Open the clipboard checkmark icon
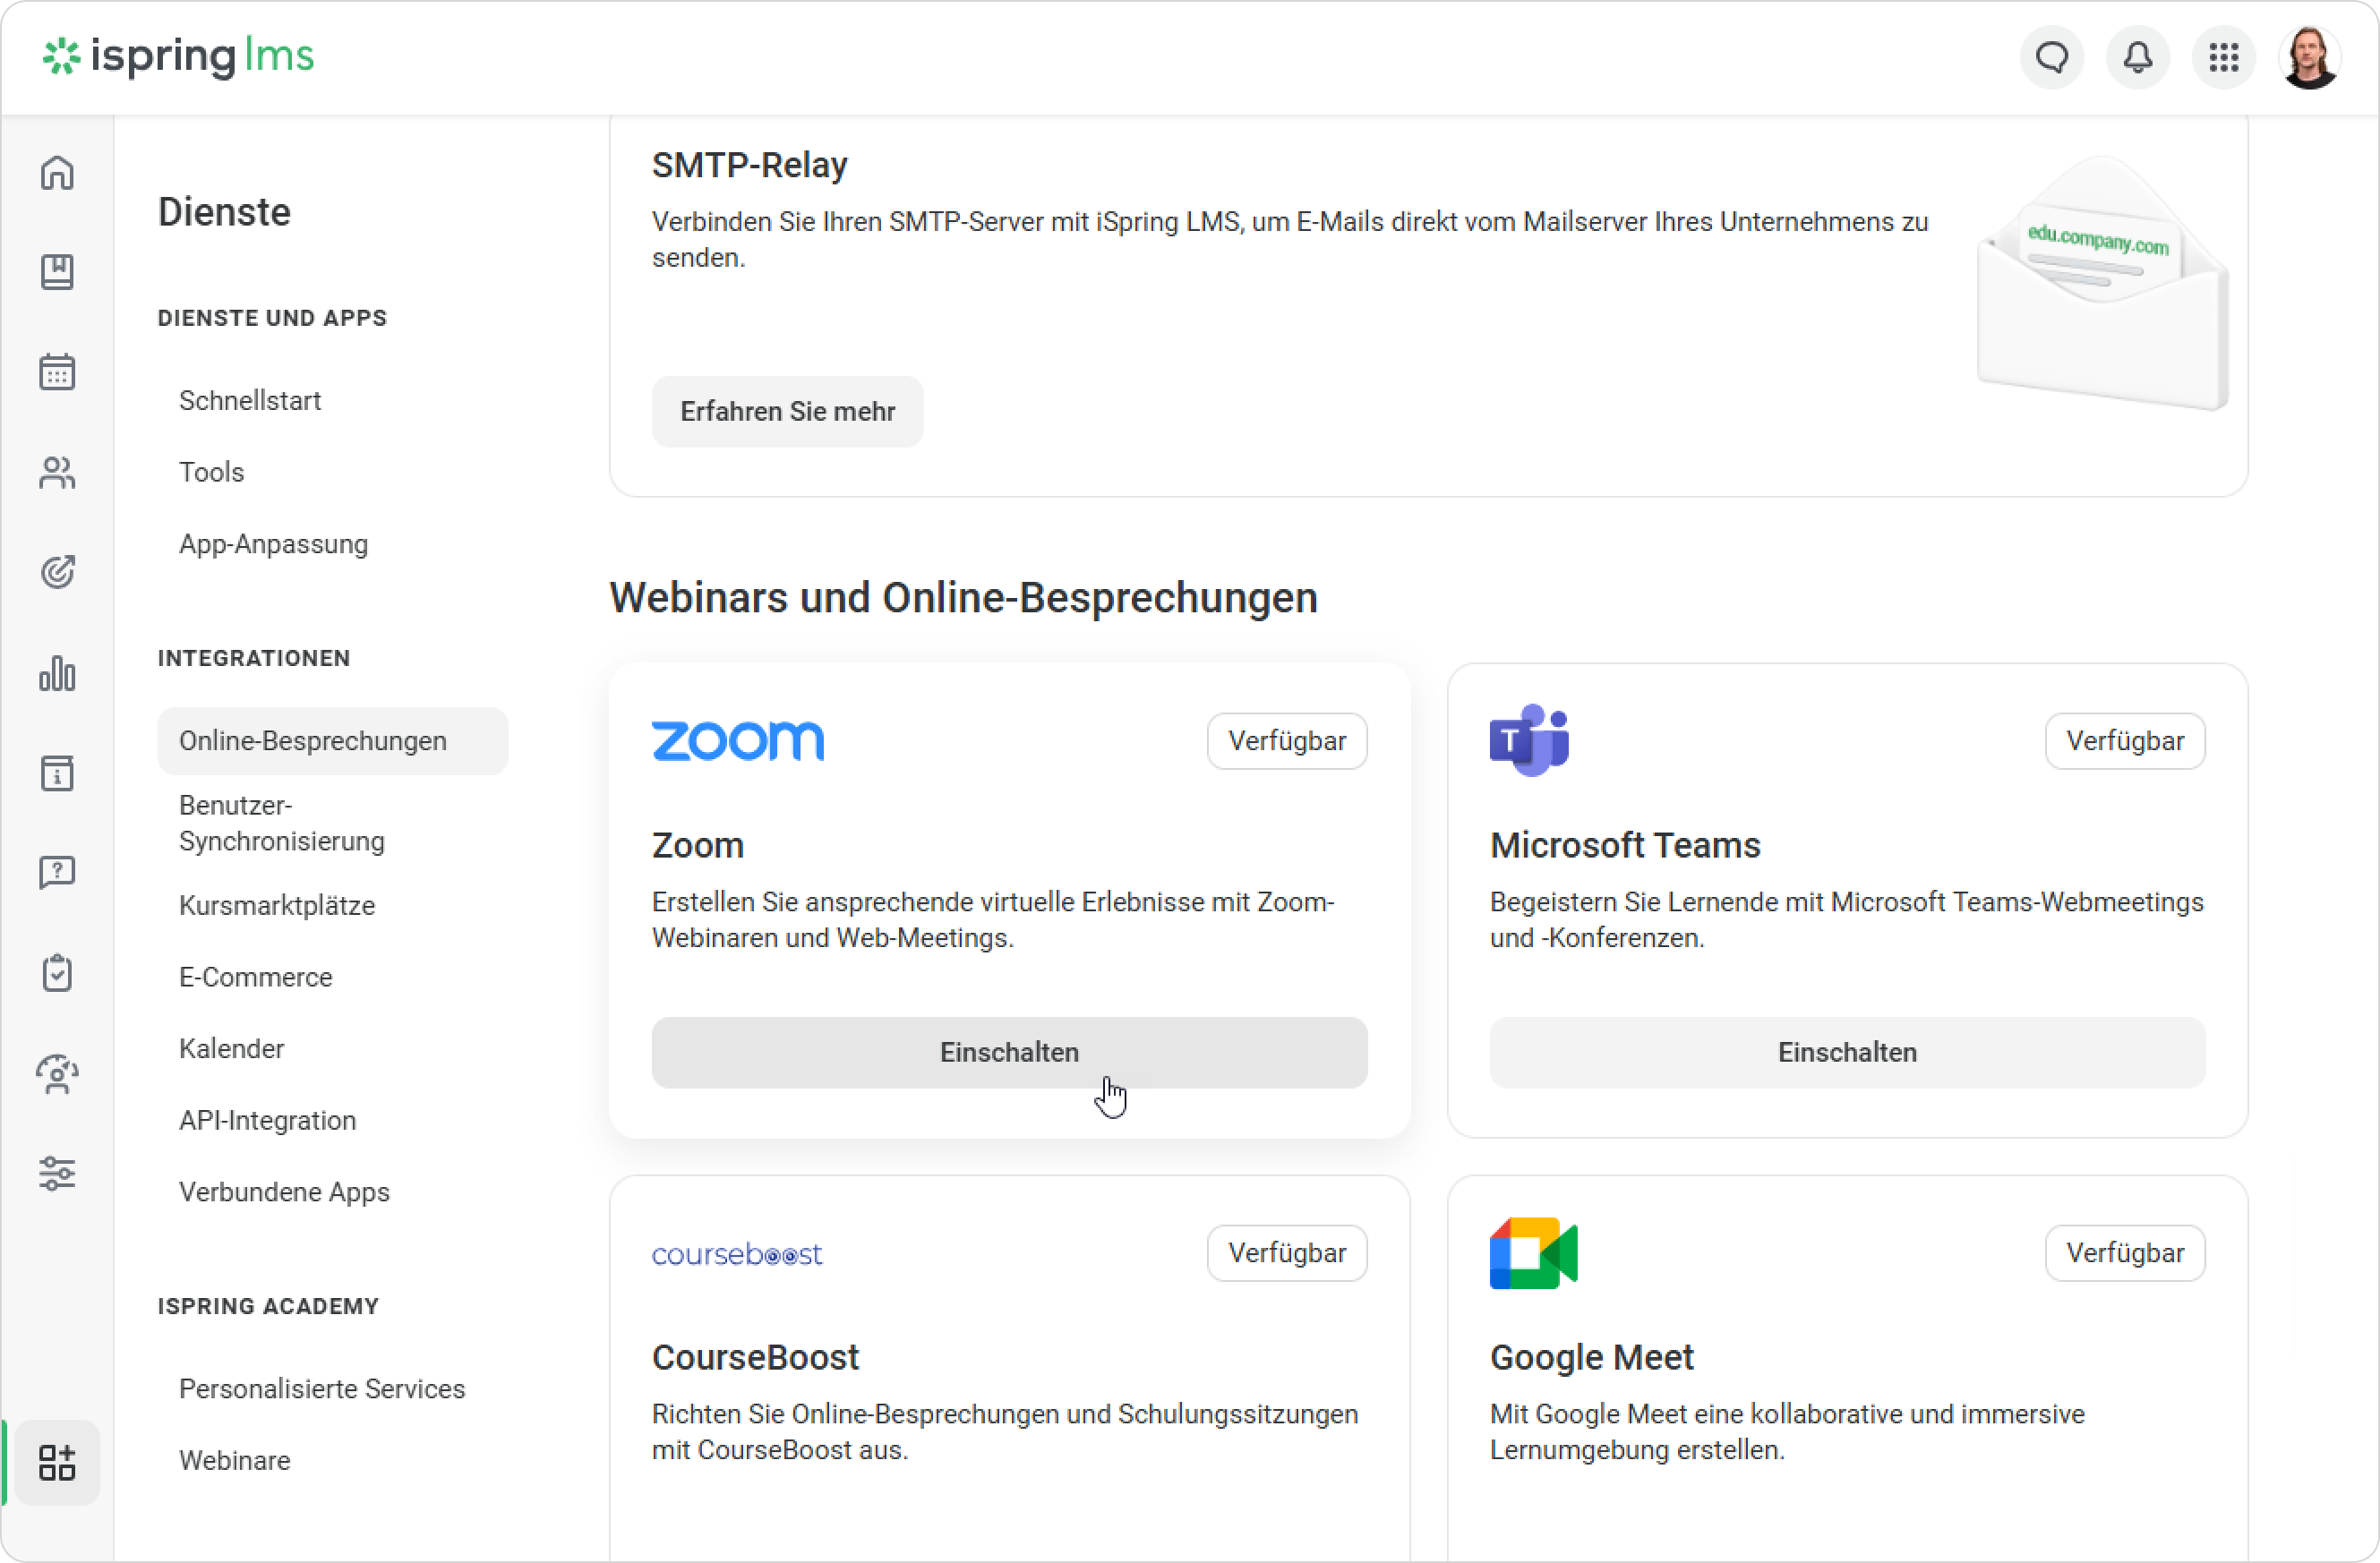Screen dimensions: 2380x1563 tap(57, 973)
